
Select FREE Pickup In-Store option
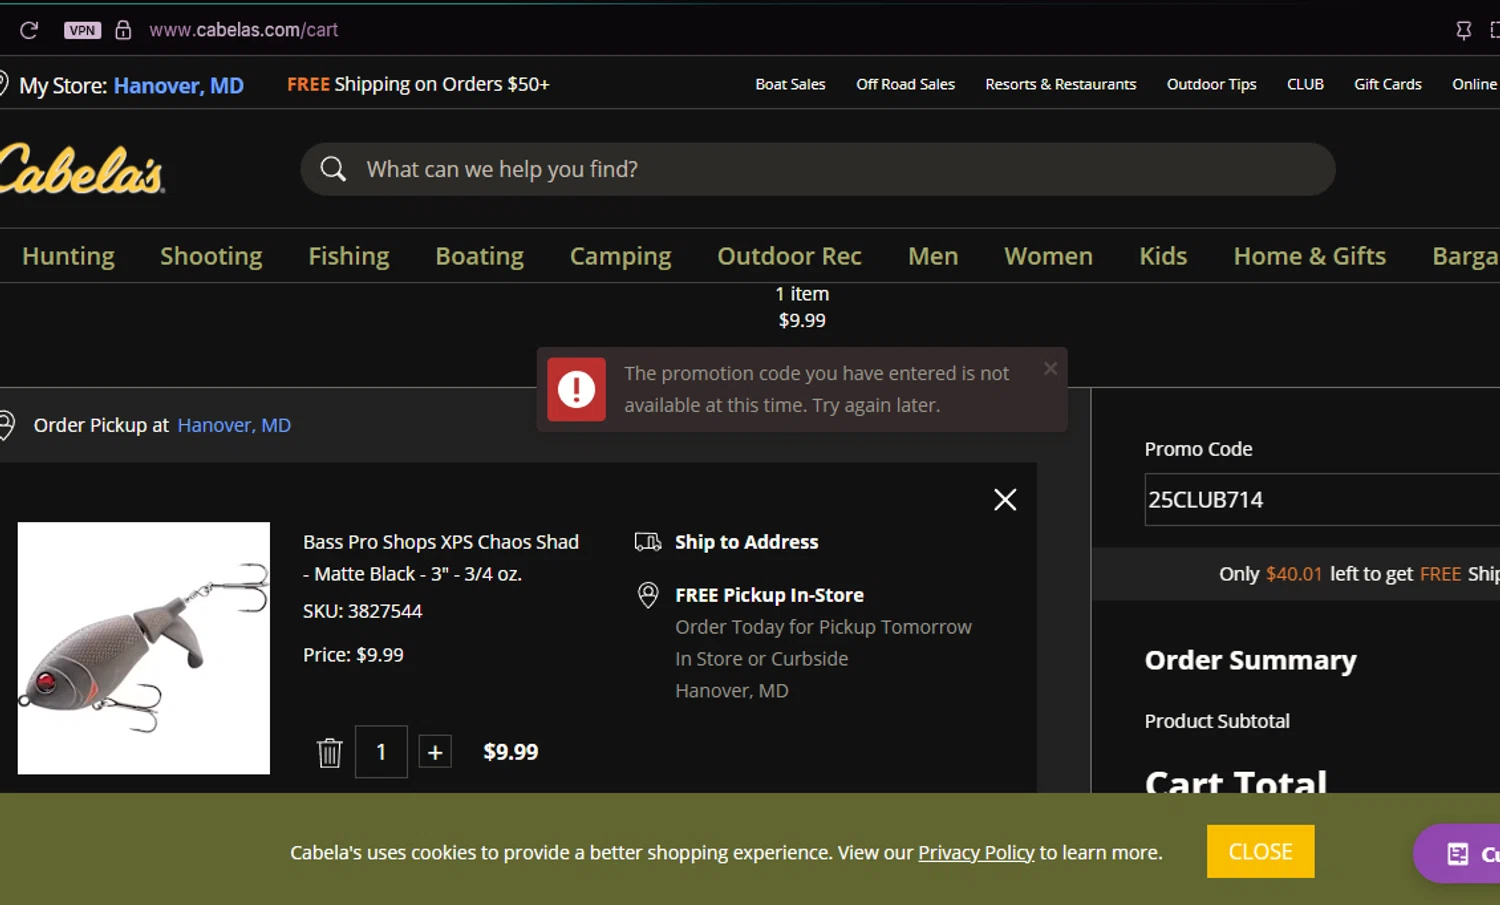(x=769, y=595)
